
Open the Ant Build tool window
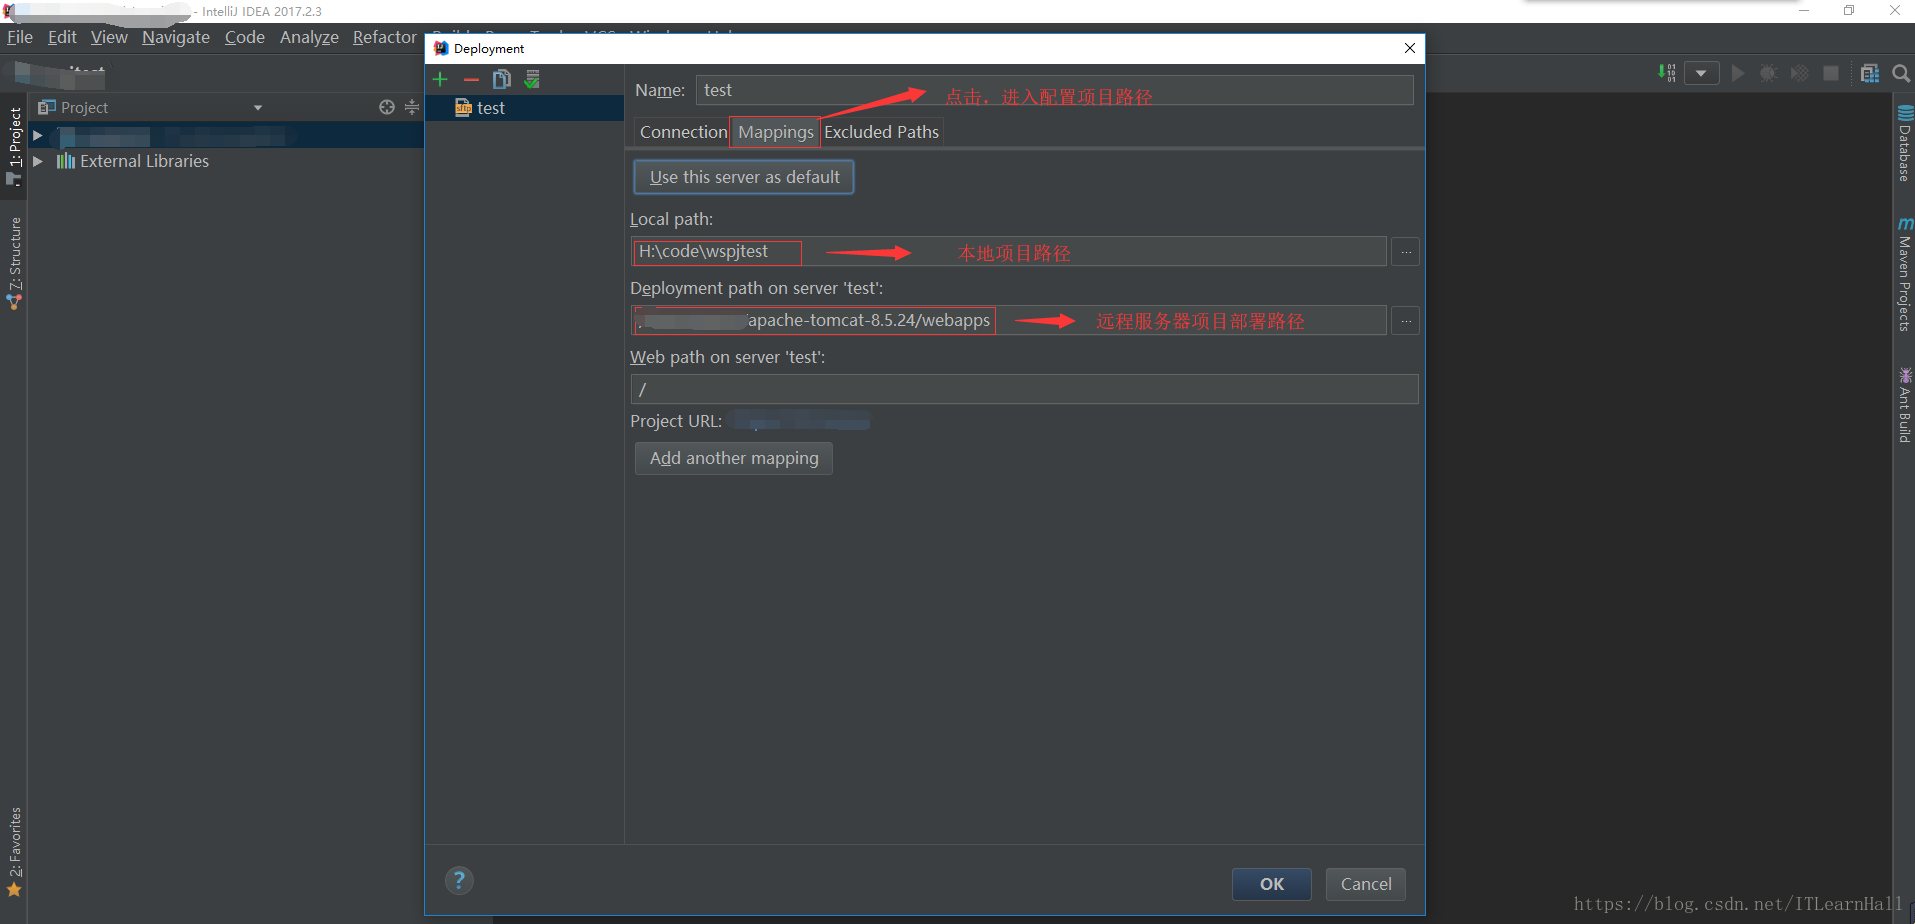(1904, 405)
